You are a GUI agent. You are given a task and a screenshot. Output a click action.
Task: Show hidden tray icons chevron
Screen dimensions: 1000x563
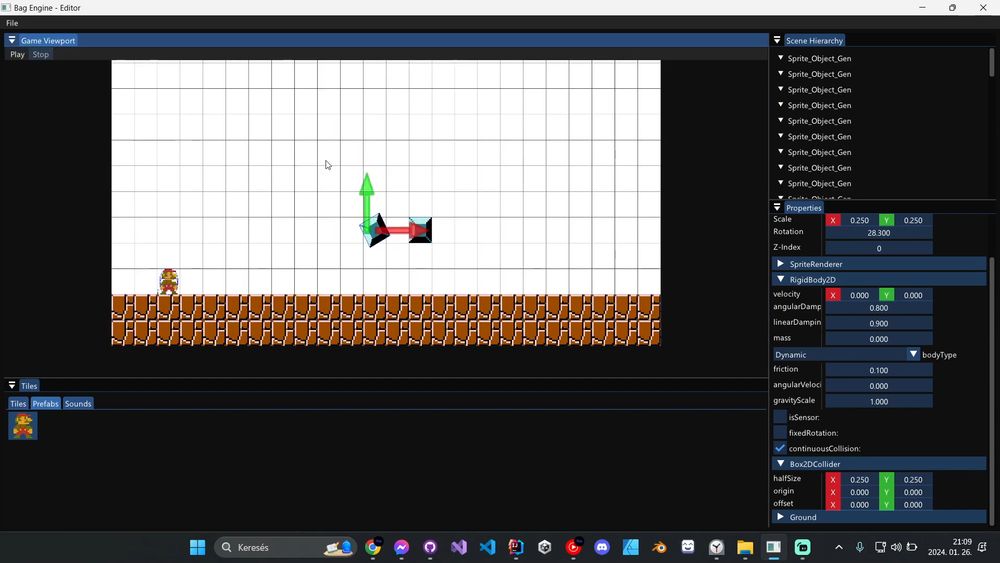click(x=839, y=547)
